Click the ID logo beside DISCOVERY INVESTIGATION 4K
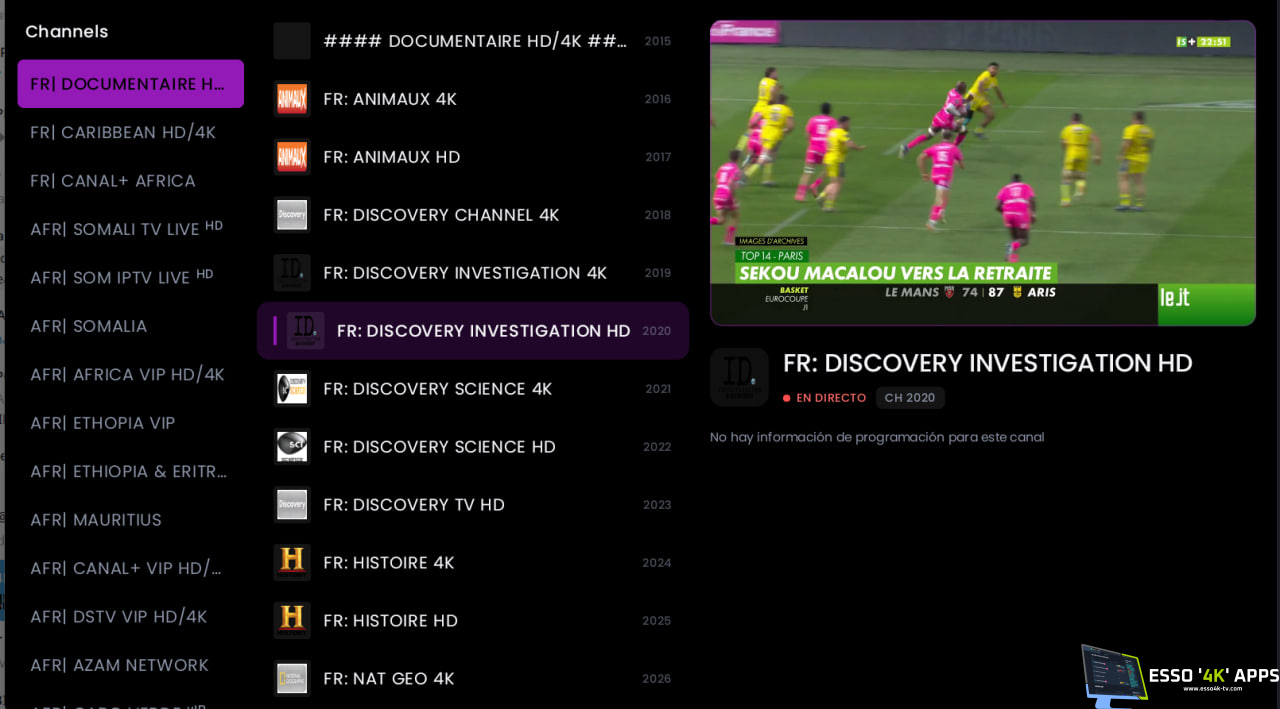Image resolution: width=1280 pixels, height=709 pixels. (292, 273)
